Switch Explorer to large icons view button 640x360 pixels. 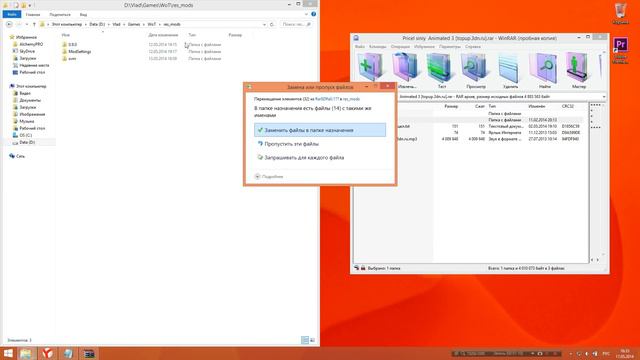(312, 340)
